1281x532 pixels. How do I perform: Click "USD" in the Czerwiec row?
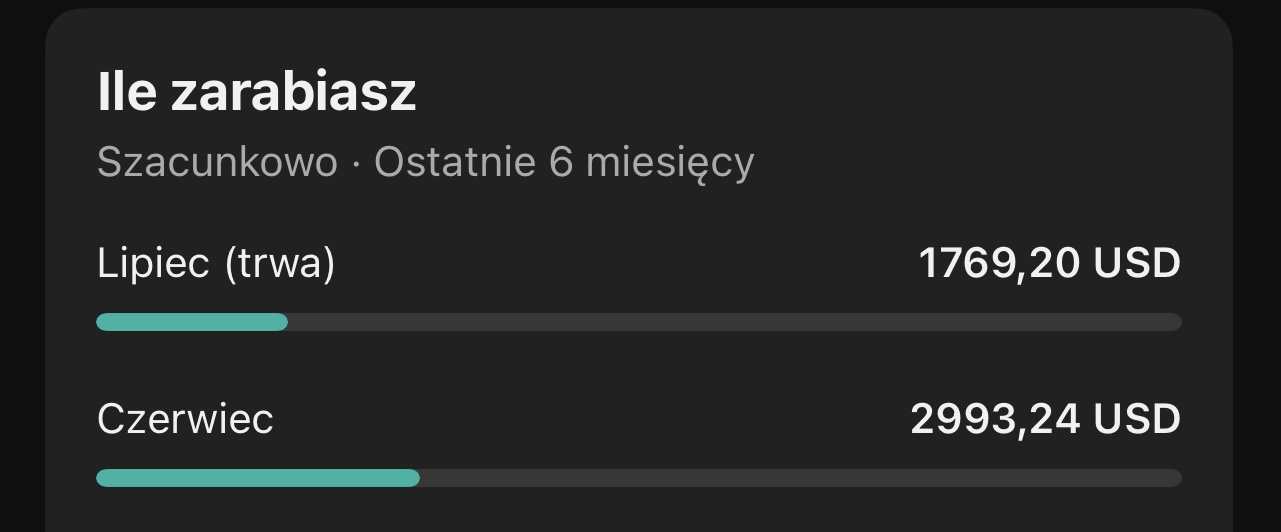click(1137, 419)
